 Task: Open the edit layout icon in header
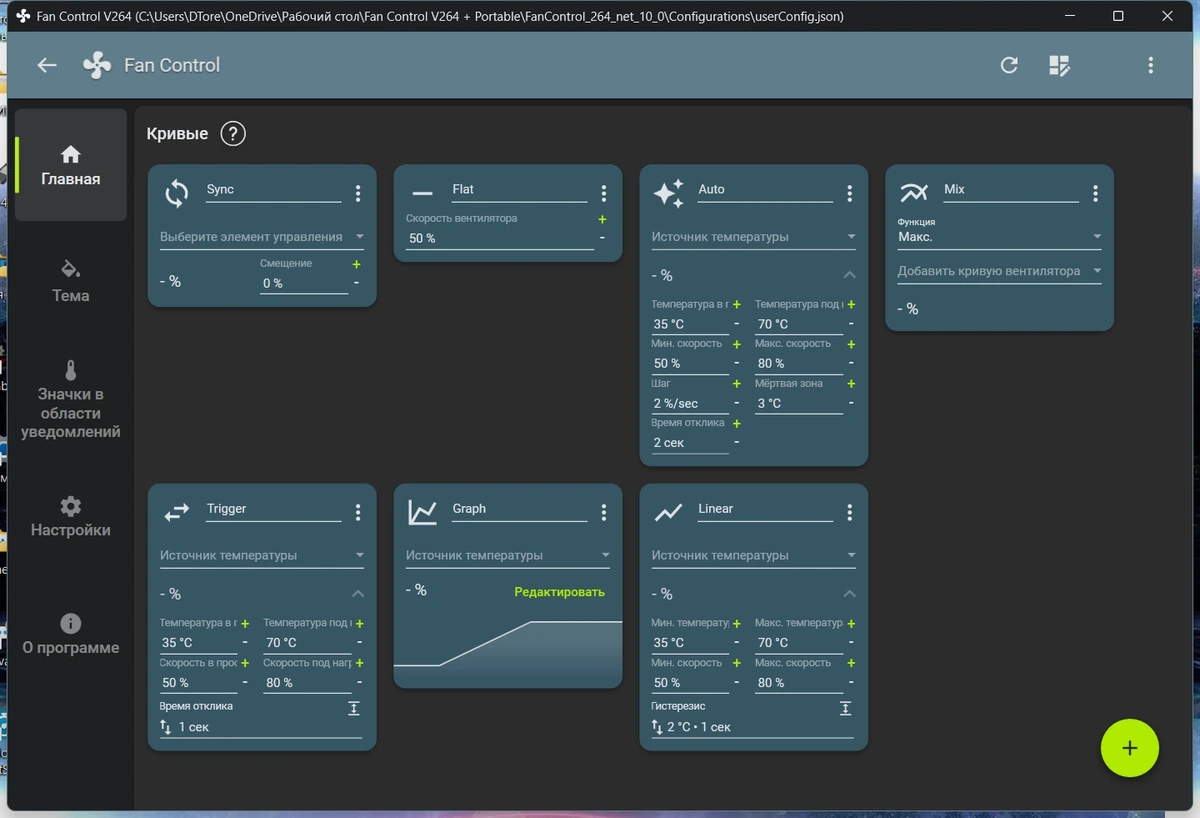pos(1059,65)
